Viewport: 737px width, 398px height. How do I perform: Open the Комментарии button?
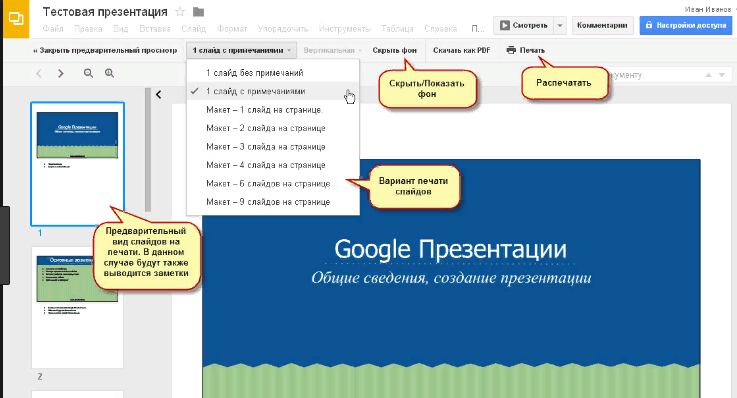click(602, 25)
